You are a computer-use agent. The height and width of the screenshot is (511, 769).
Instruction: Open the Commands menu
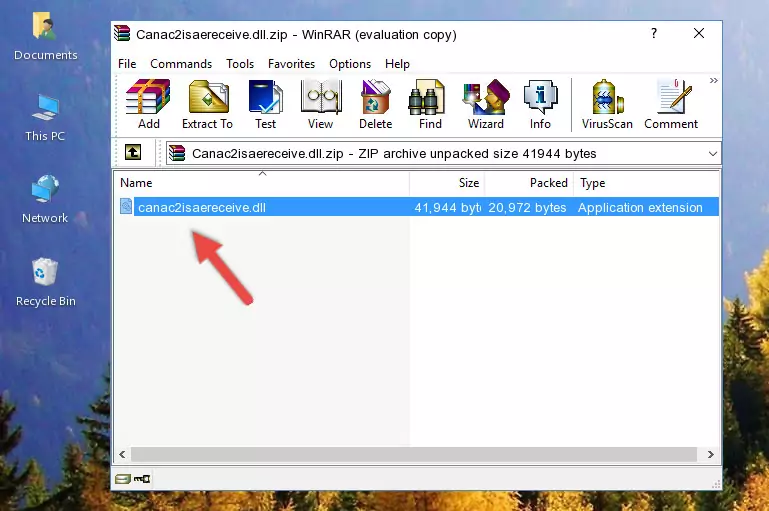pyautogui.click(x=181, y=64)
